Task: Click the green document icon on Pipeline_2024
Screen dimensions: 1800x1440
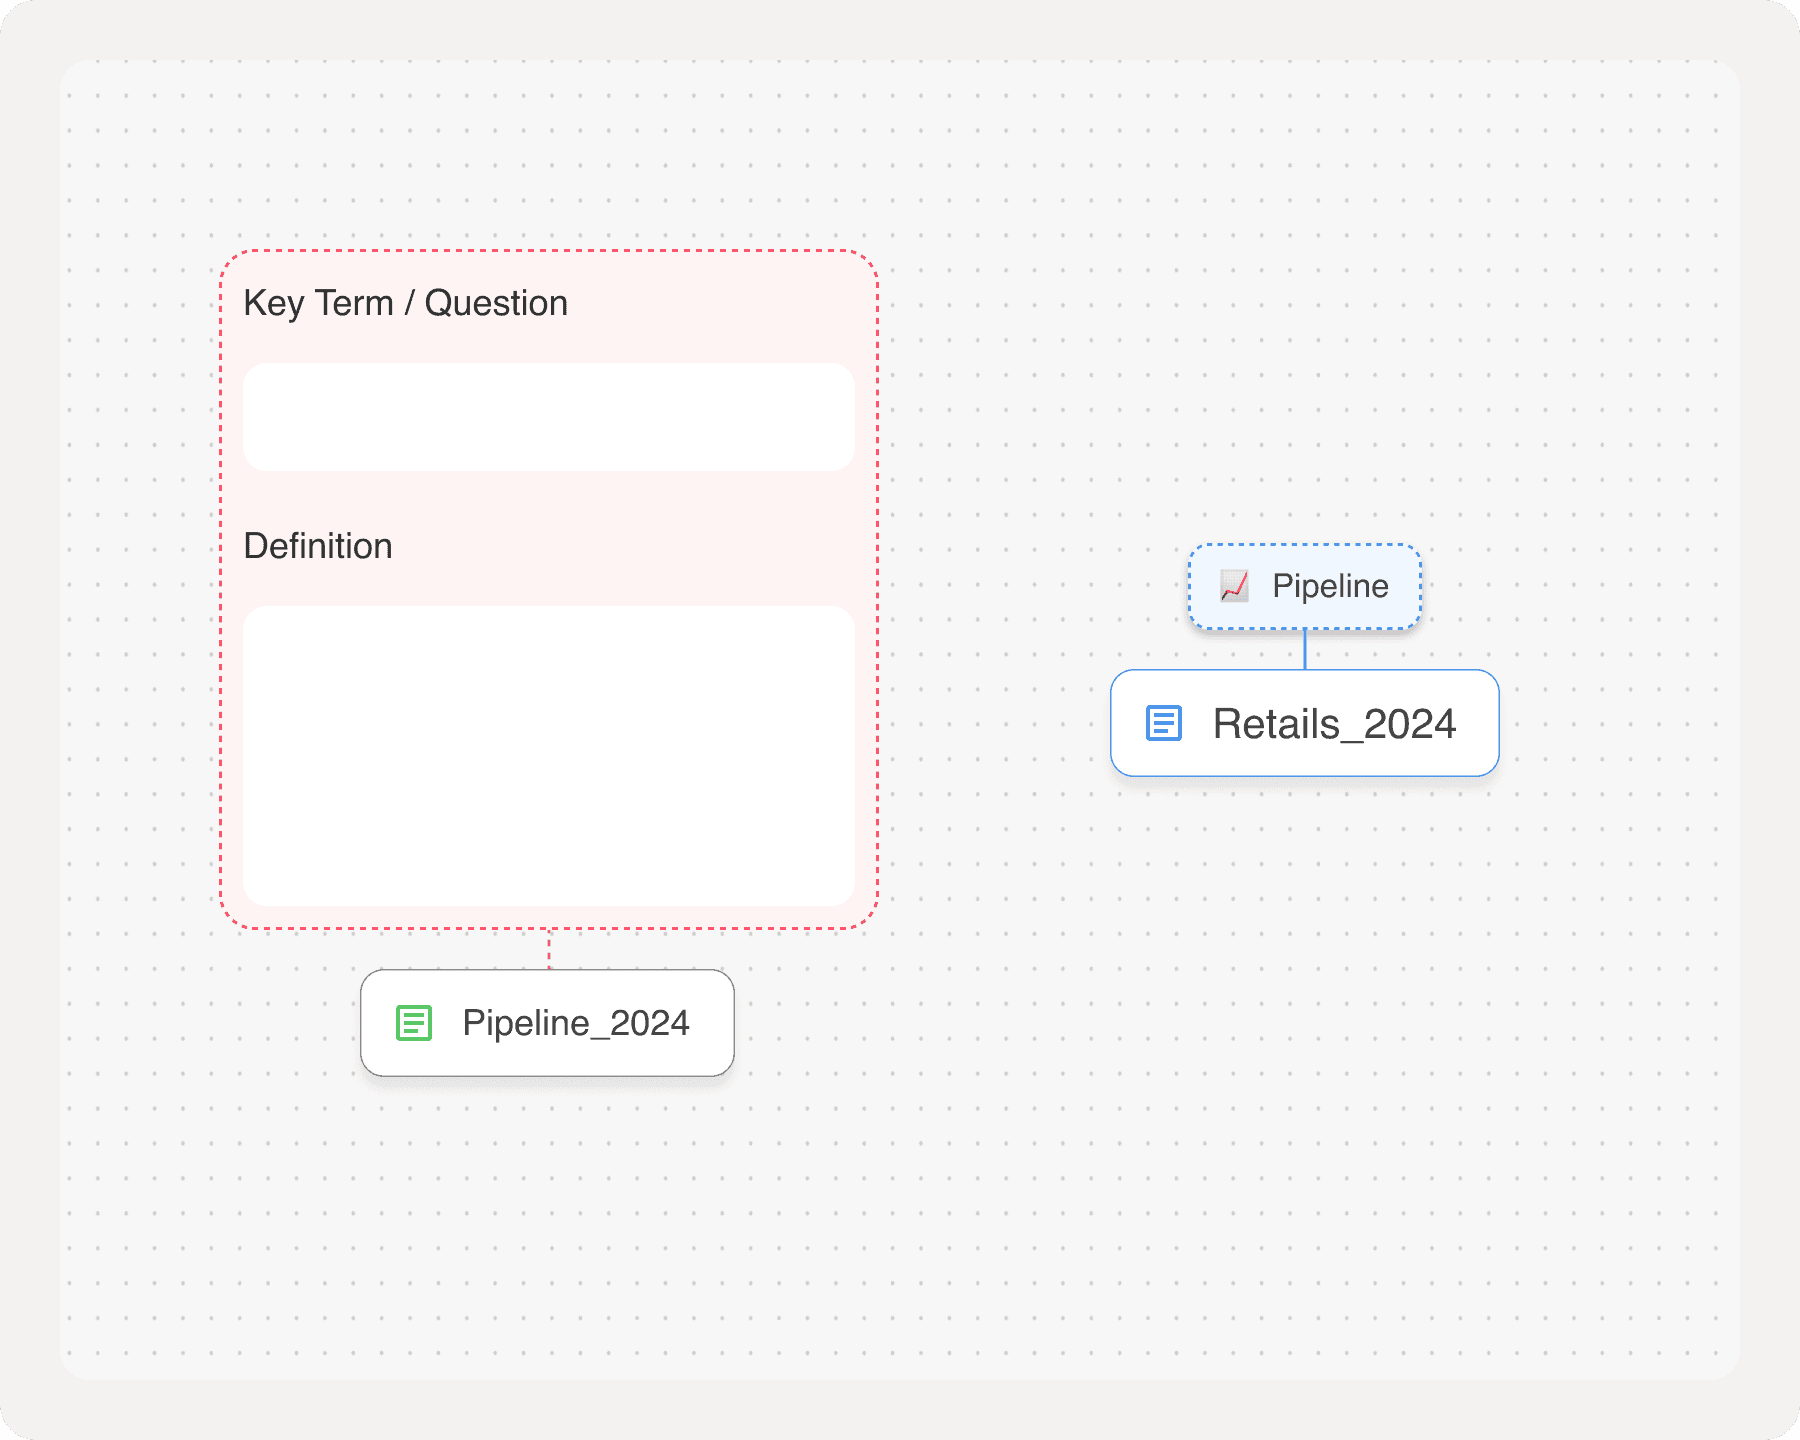Action: click(413, 1023)
